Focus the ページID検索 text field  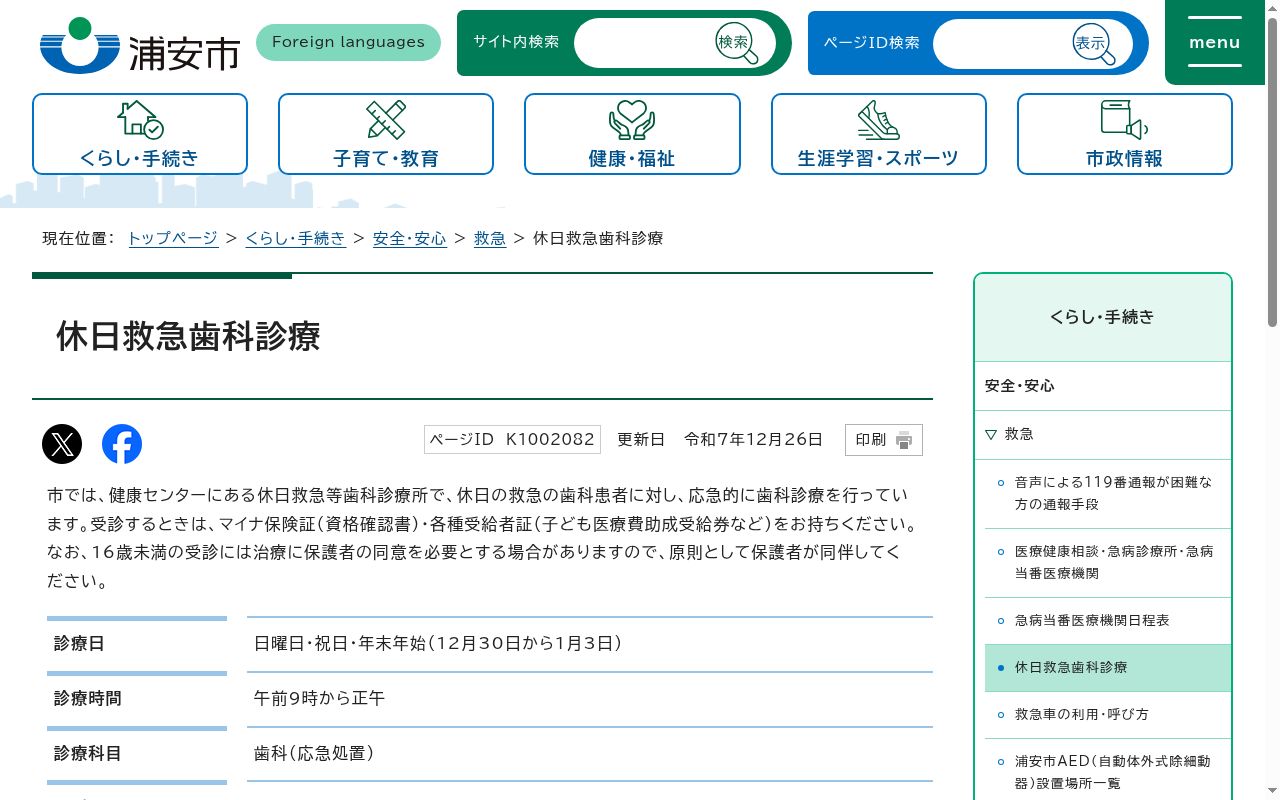pyautogui.click(x=1002, y=44)
